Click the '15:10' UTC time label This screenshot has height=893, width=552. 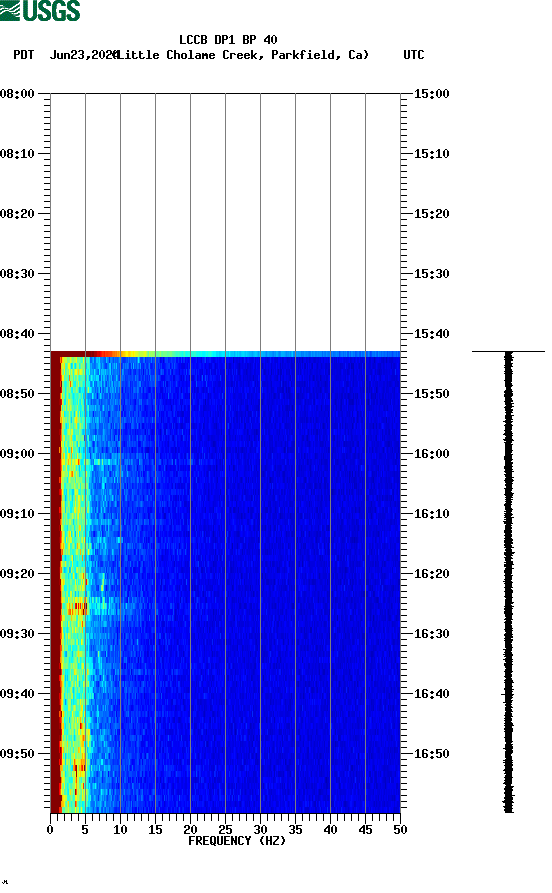[431, 154]
